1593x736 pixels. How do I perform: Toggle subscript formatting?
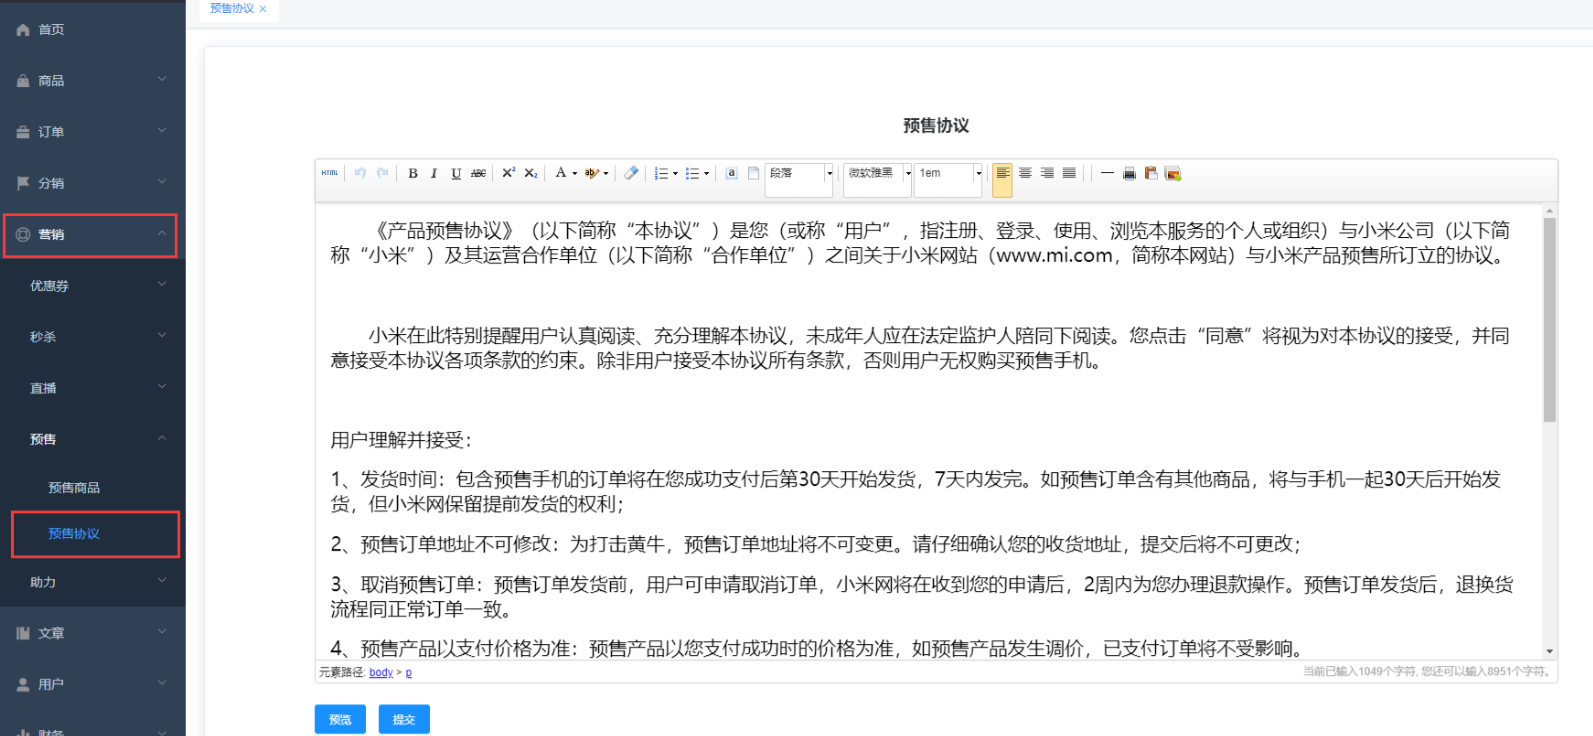point(531,173)
